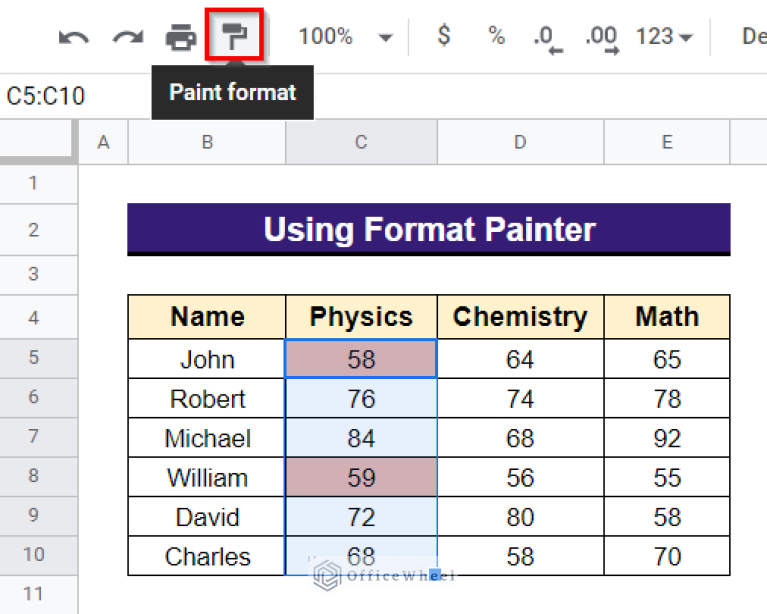Format as currency with dollar icon
Image resolution: width=767 pixels, height=614 pixels.
coord(444,37)
